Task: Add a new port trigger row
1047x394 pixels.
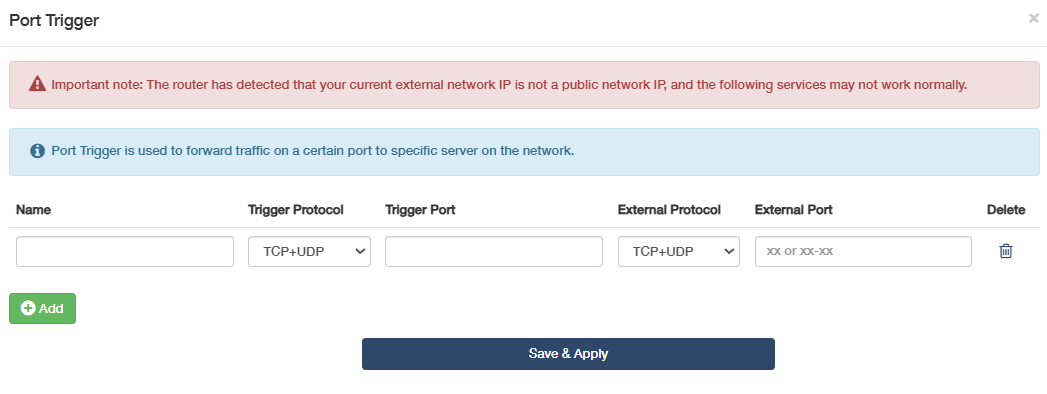Action: point(42,309)
